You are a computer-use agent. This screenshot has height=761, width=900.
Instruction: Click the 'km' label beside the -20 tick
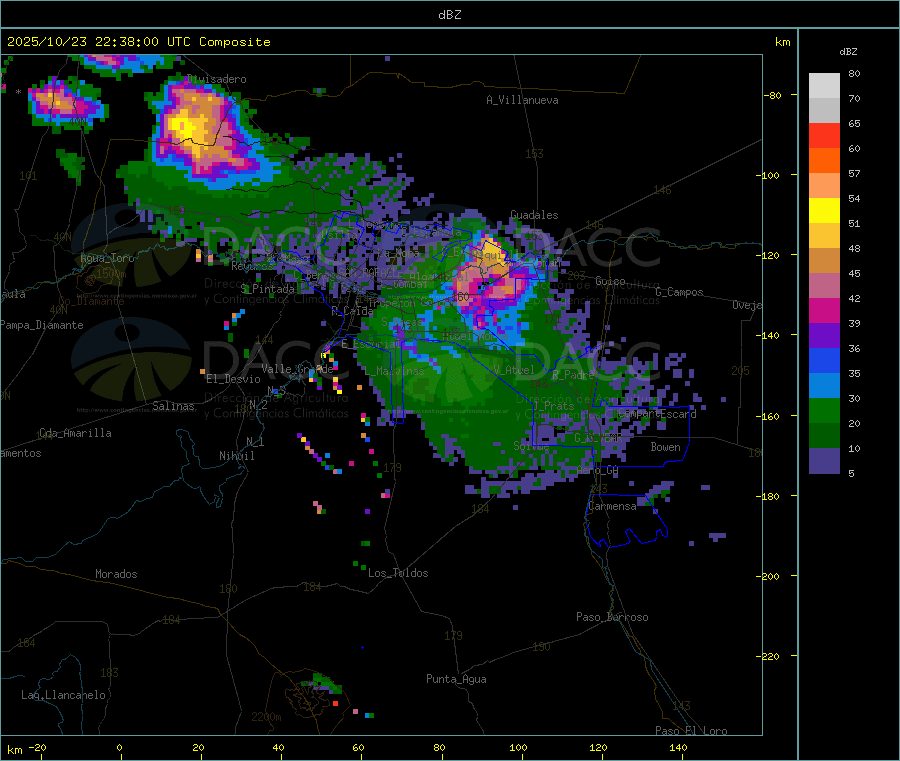(14, 750)
